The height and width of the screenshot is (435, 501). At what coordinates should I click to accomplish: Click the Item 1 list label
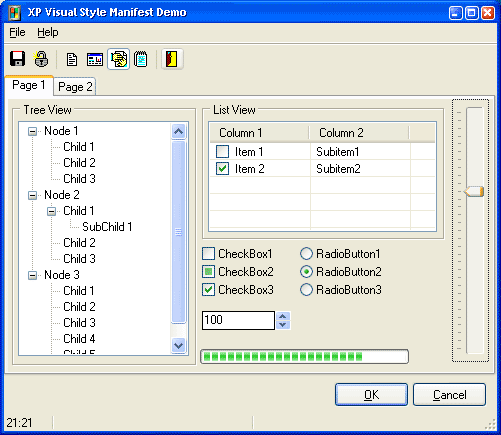coord(249,152)
